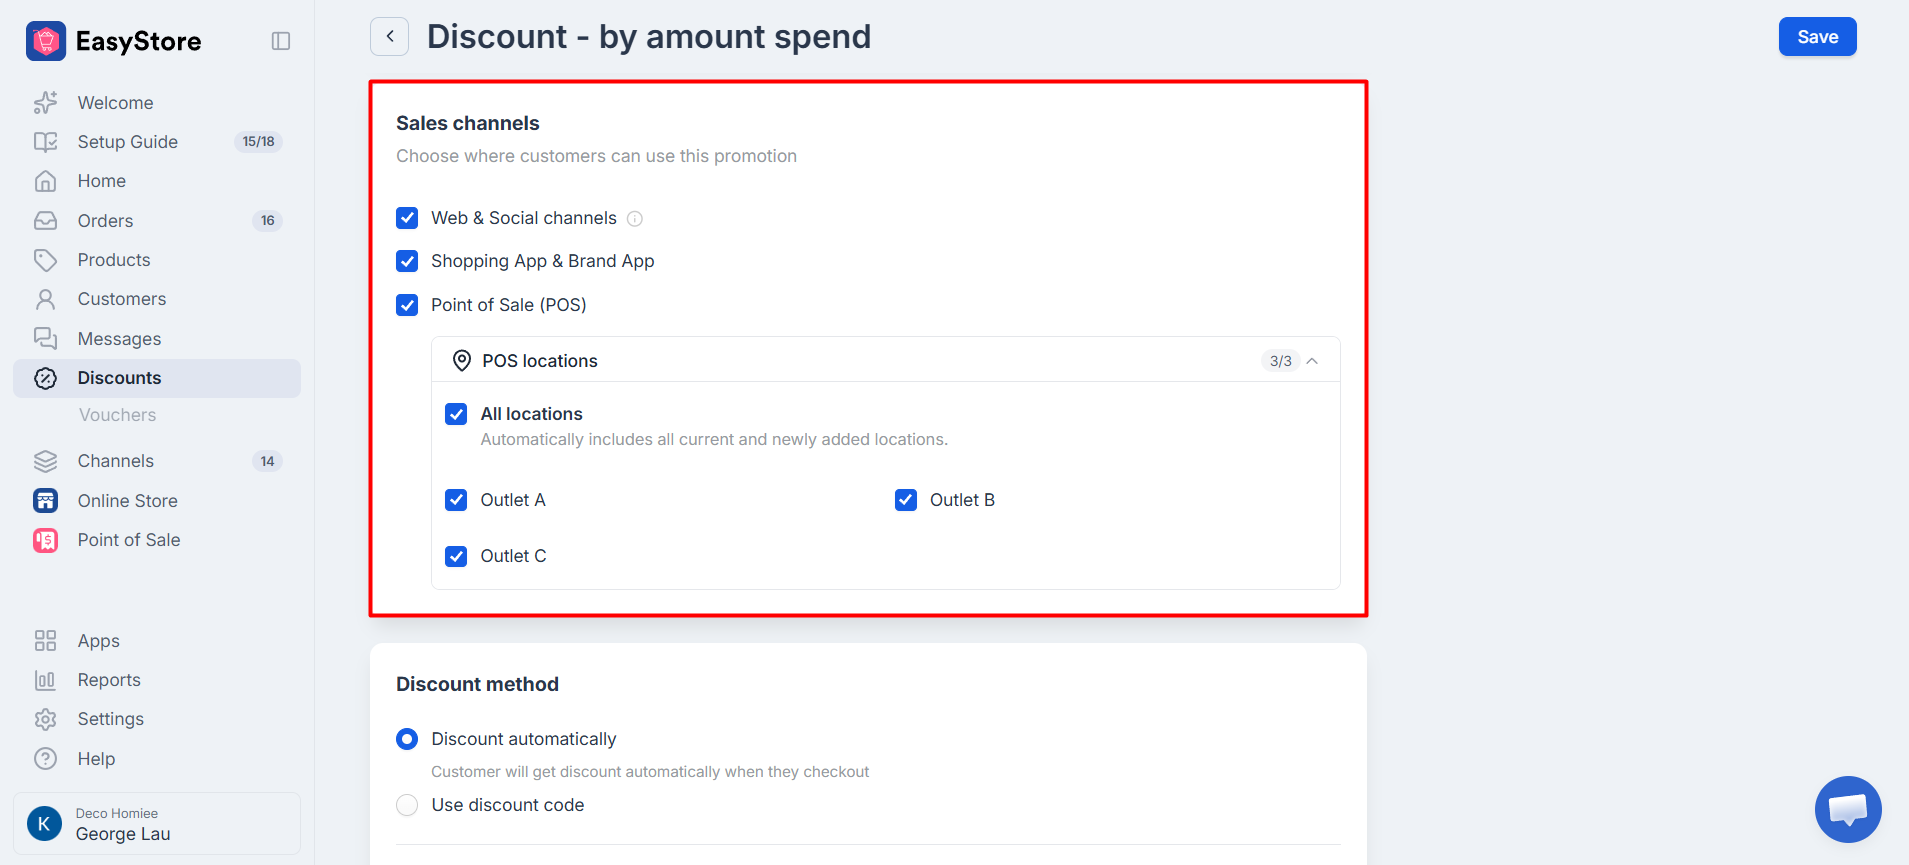This screenshot has height=865, width=1909.
Task: Toggle Shopping App & Brand App checkbox
Action: pyautogui.click(x=407, y=261)
